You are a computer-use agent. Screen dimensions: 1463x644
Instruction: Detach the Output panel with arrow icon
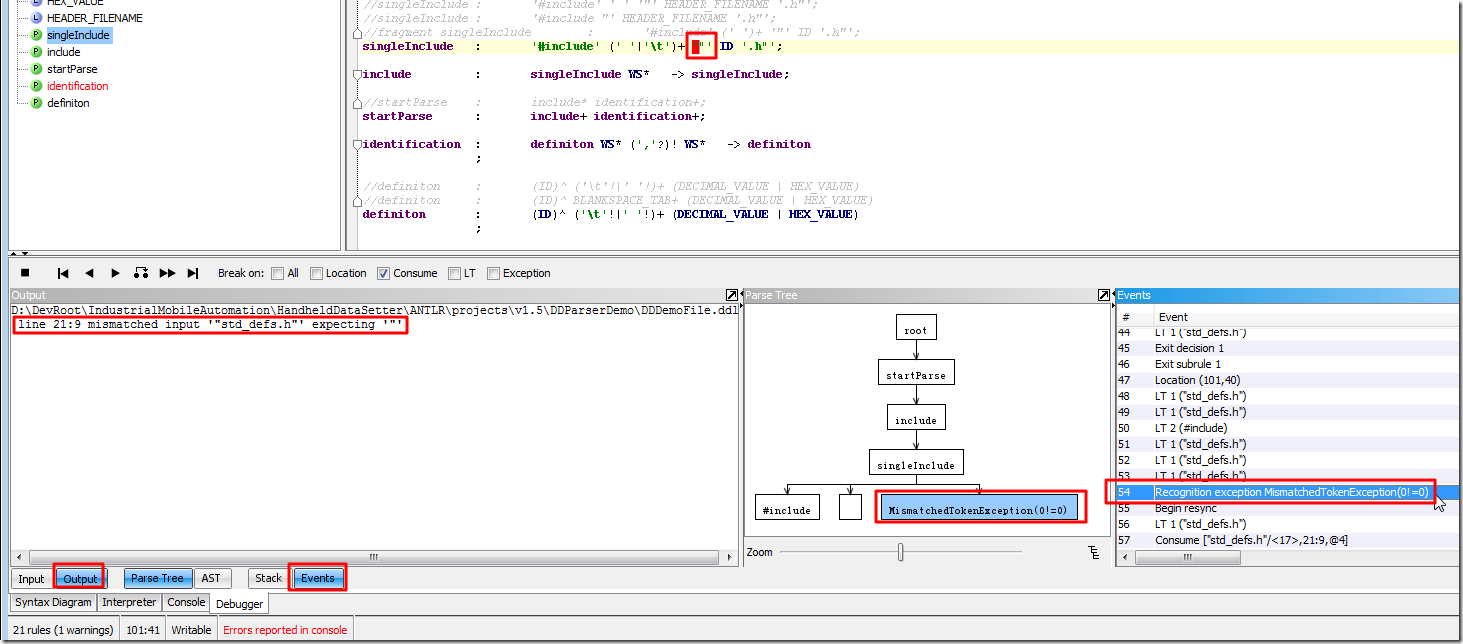pos(731,295)
